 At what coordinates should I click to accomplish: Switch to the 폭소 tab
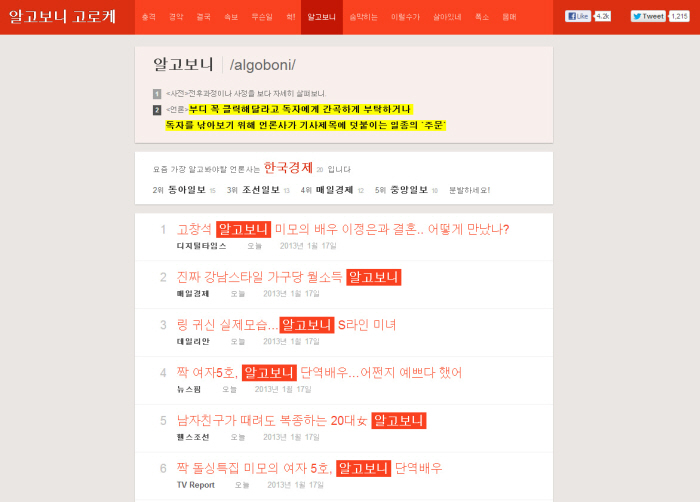482,17
